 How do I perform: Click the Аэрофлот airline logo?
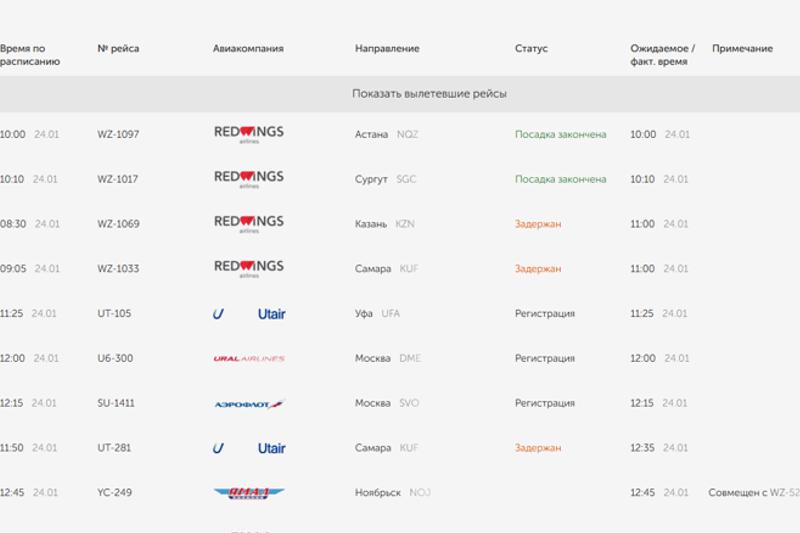click(x=249, y=404)
